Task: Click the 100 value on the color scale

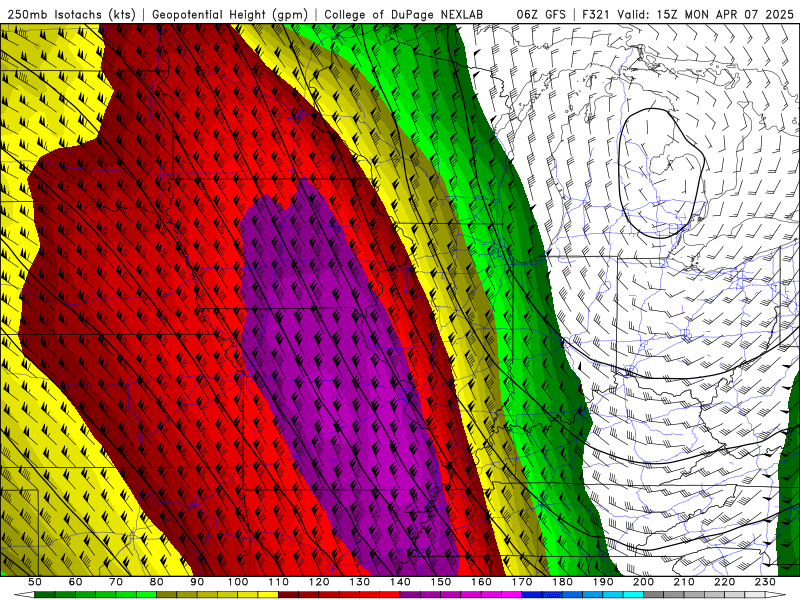Action: [238, 582]
